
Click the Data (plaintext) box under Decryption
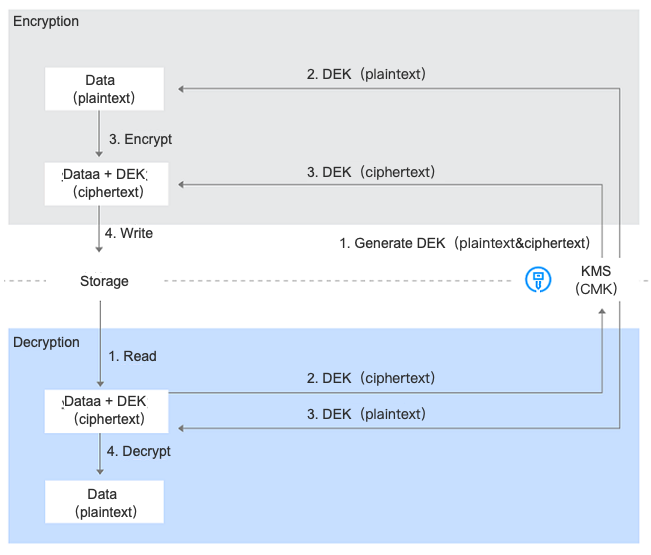pos(104,503)
